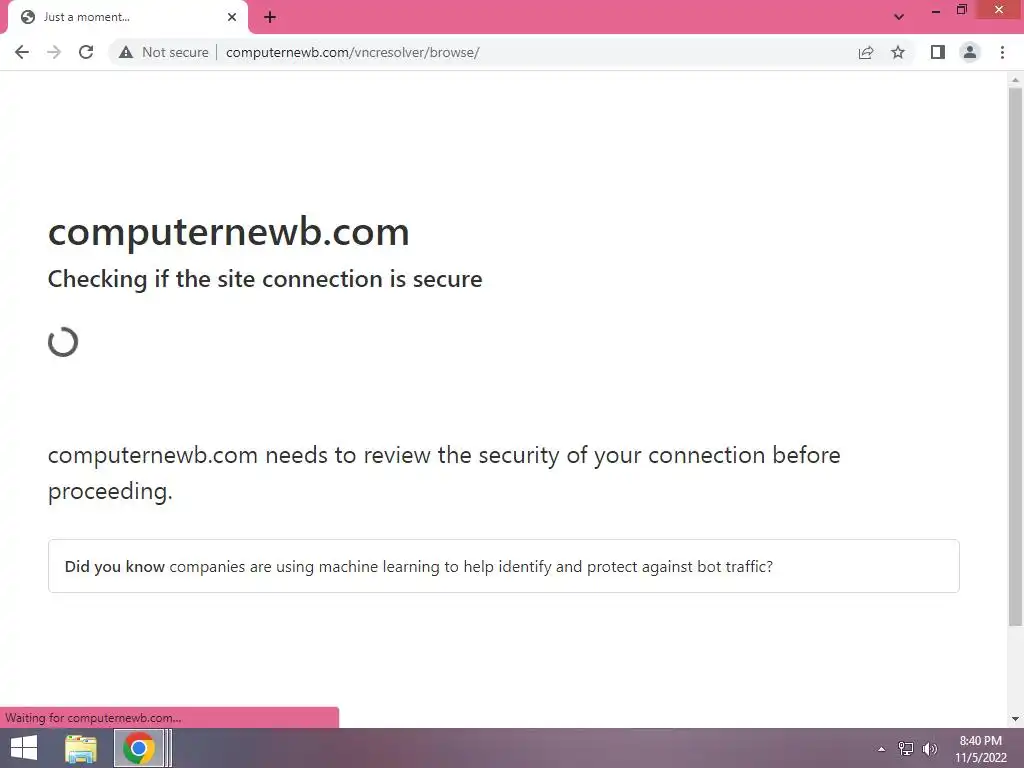1024x768 pixels.
Task: Click the scrollbar up arrow
Action: click(x=1015, y=80)
